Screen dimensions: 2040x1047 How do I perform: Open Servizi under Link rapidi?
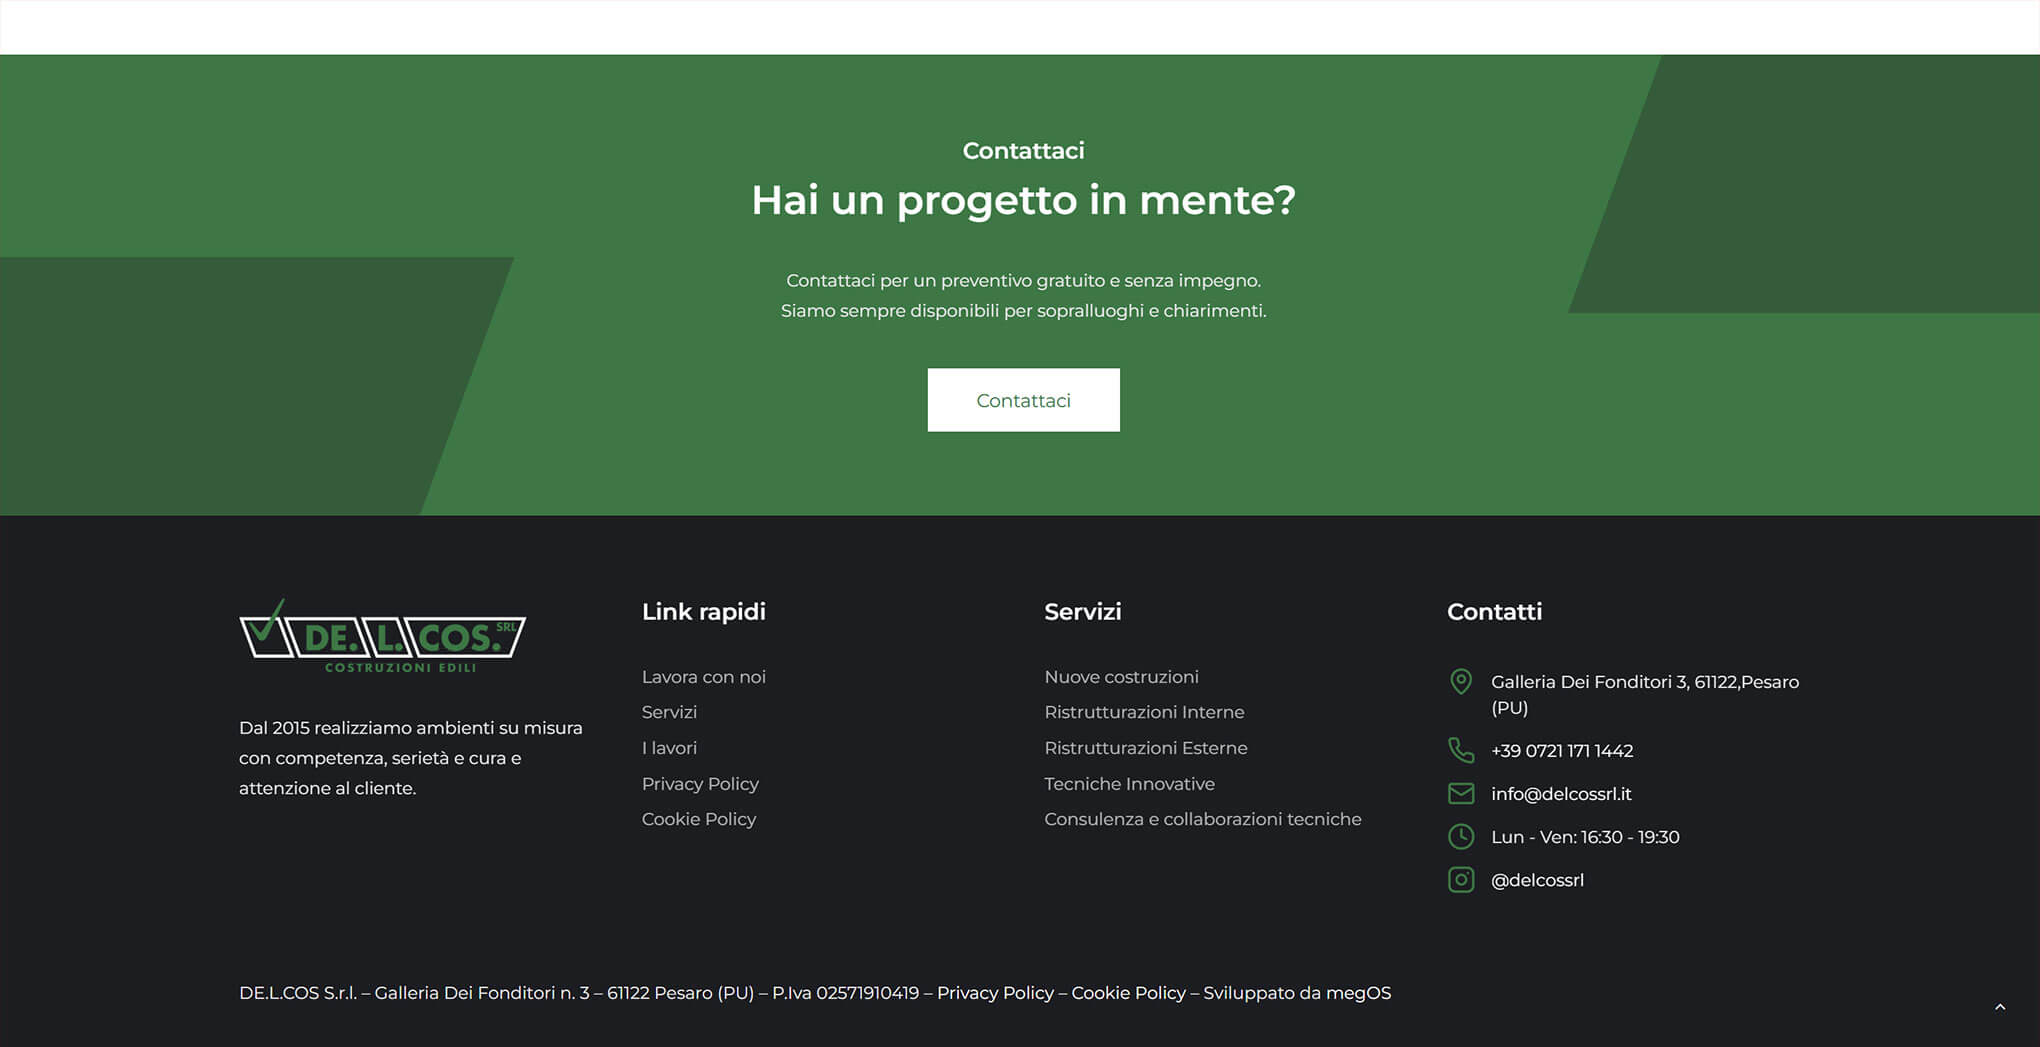669,712
